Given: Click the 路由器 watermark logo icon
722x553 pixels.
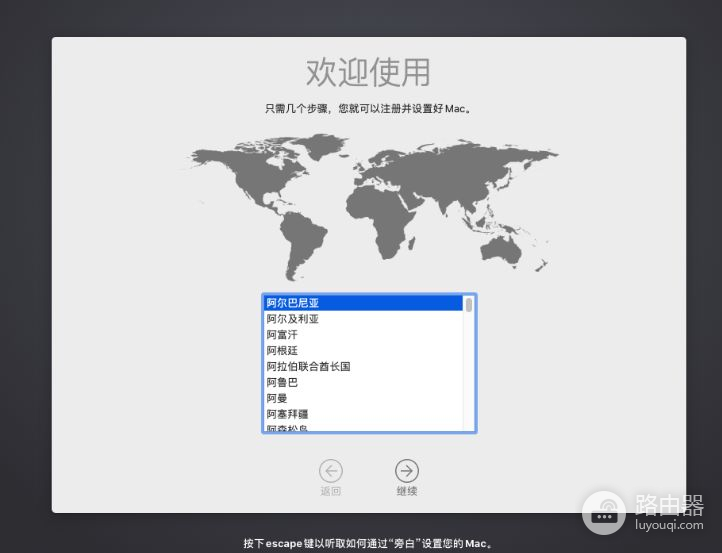Looking at the screenshot, I should (x=603, y=512).
